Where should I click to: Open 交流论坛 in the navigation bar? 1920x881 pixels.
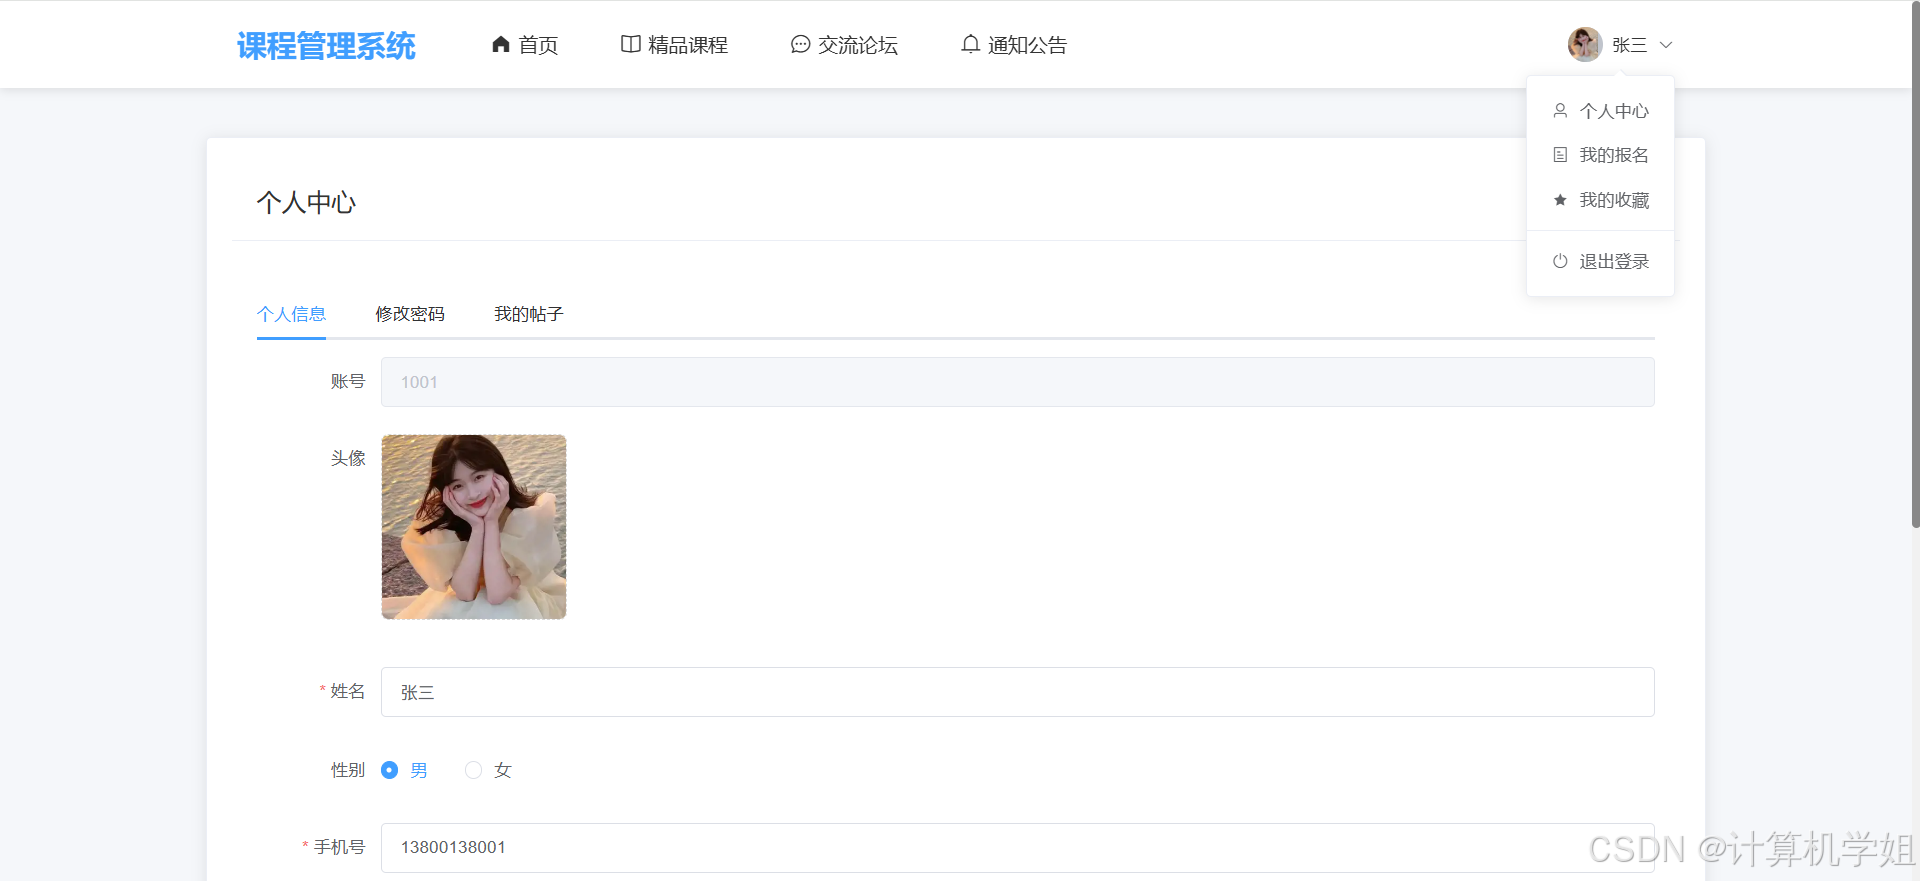tap(845, 44)
